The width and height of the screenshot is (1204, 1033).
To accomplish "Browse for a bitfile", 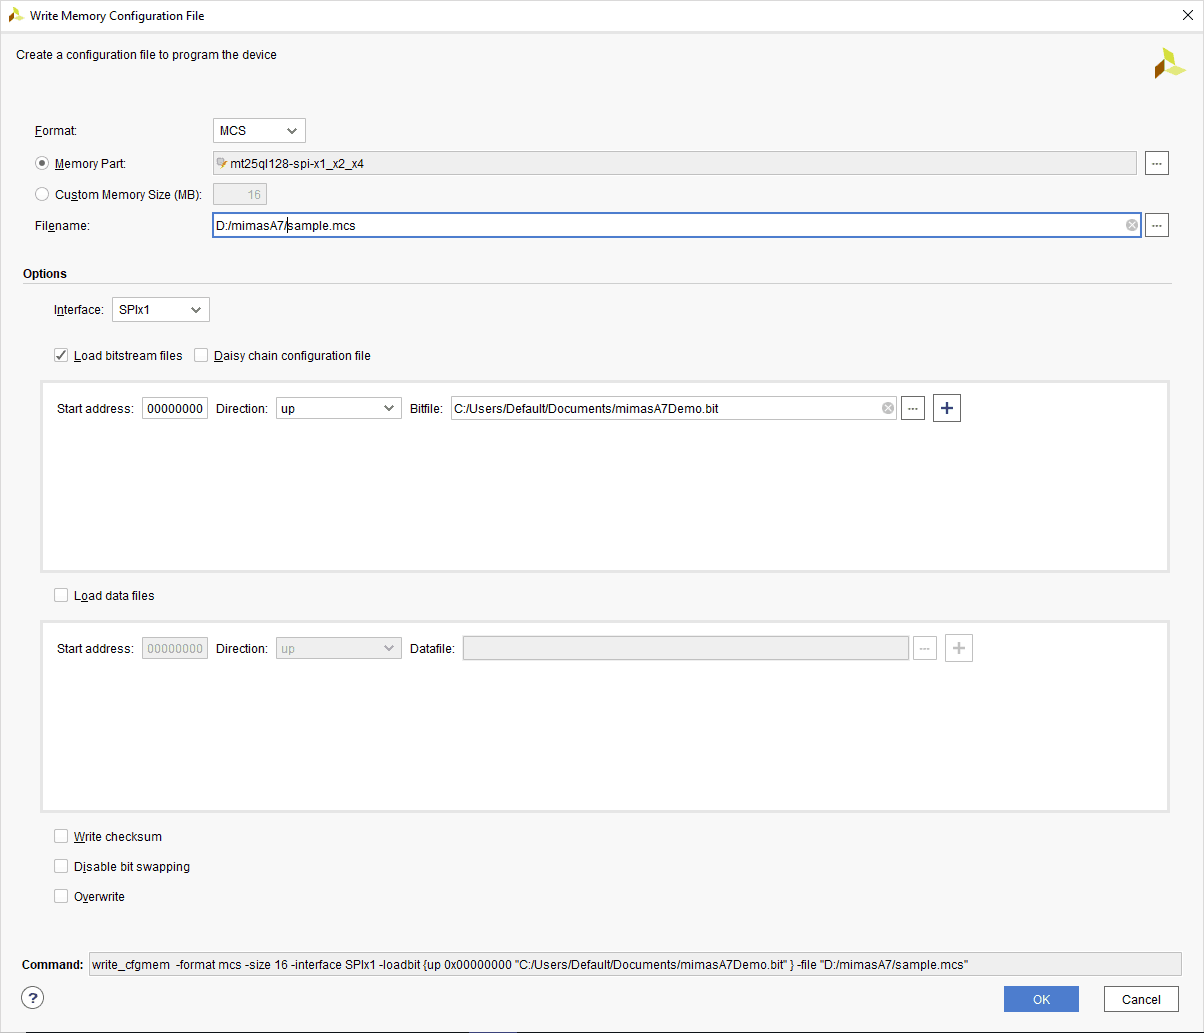I will coord(912,408).
